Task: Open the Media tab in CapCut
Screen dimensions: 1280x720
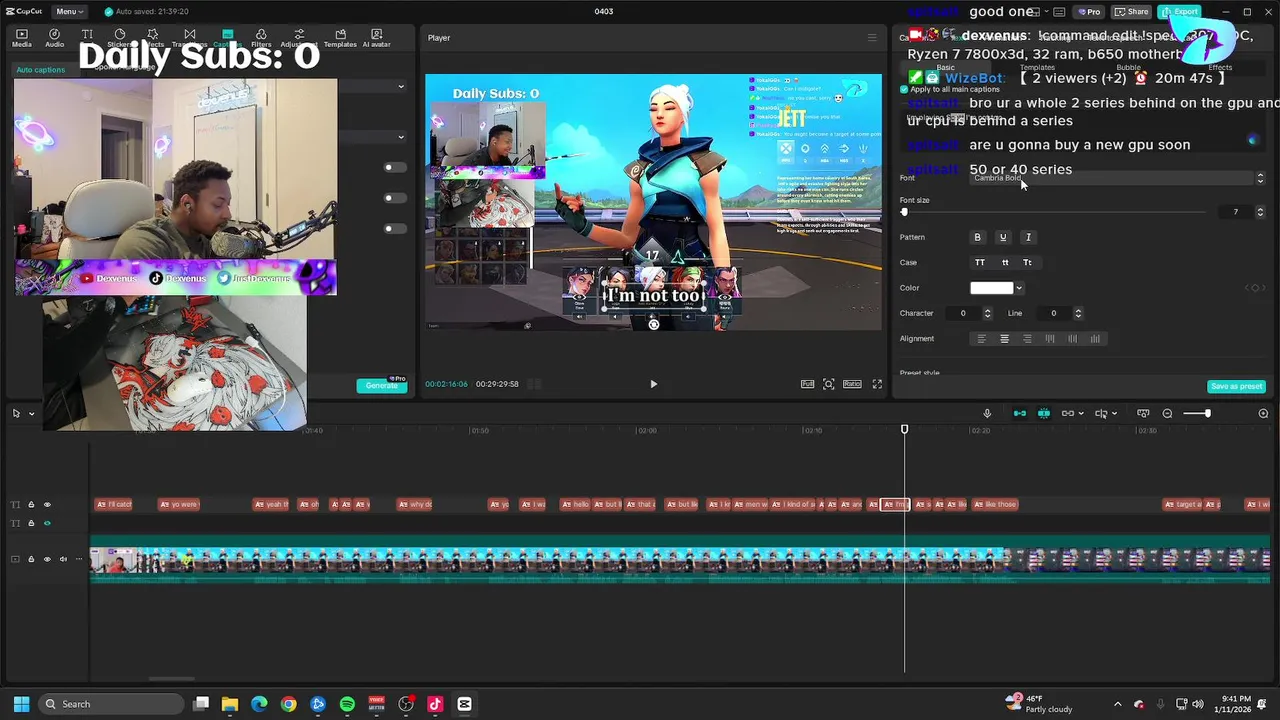Action: click(x=21, y=38)
